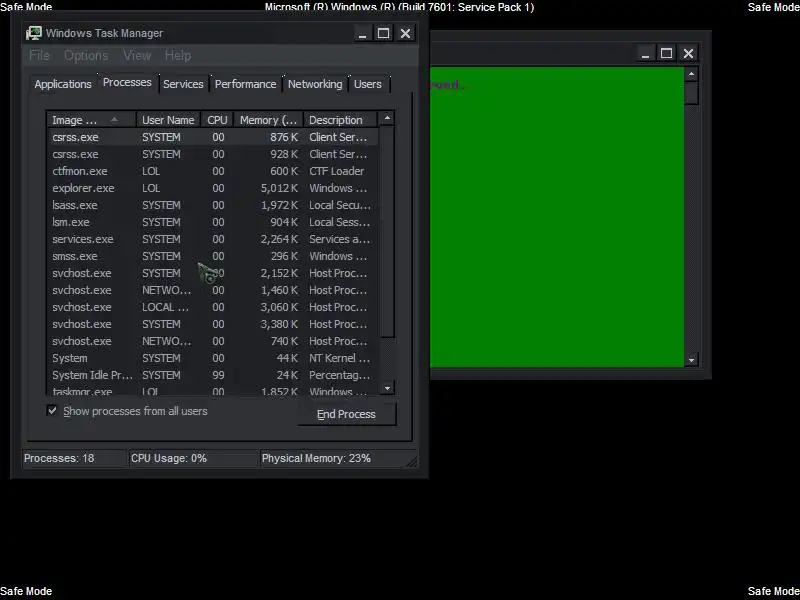The image size is (800, 600).
Task: Open the Options menu
Action: click(86, 55)
